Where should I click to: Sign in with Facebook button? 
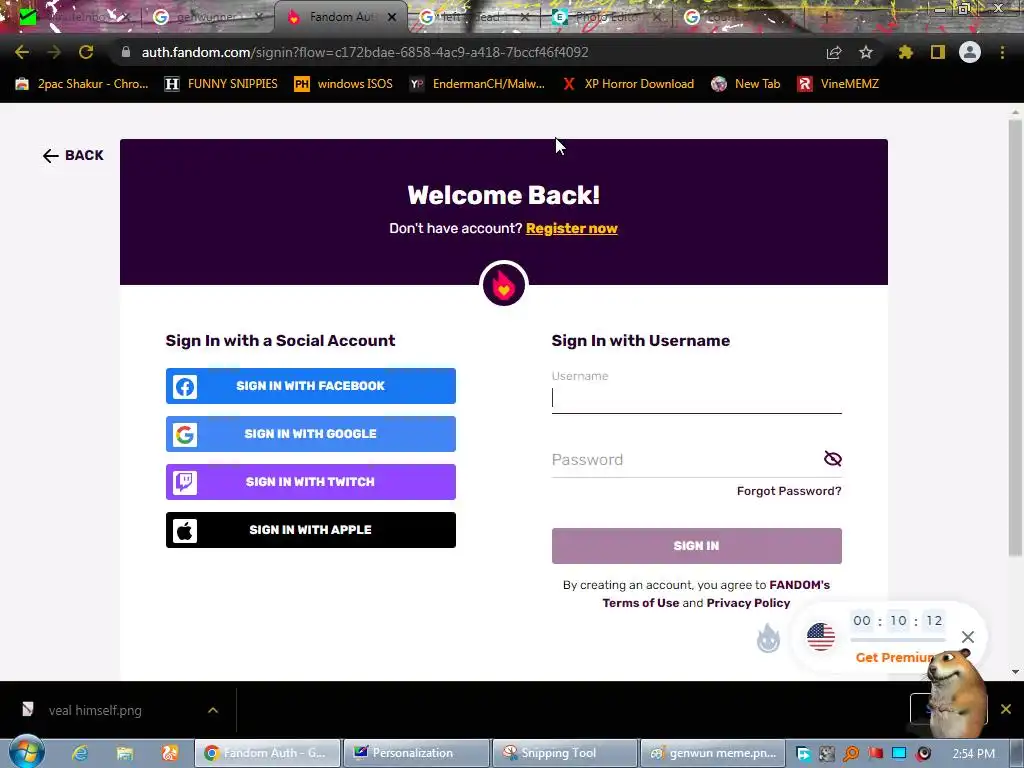(x=311, y=386)
